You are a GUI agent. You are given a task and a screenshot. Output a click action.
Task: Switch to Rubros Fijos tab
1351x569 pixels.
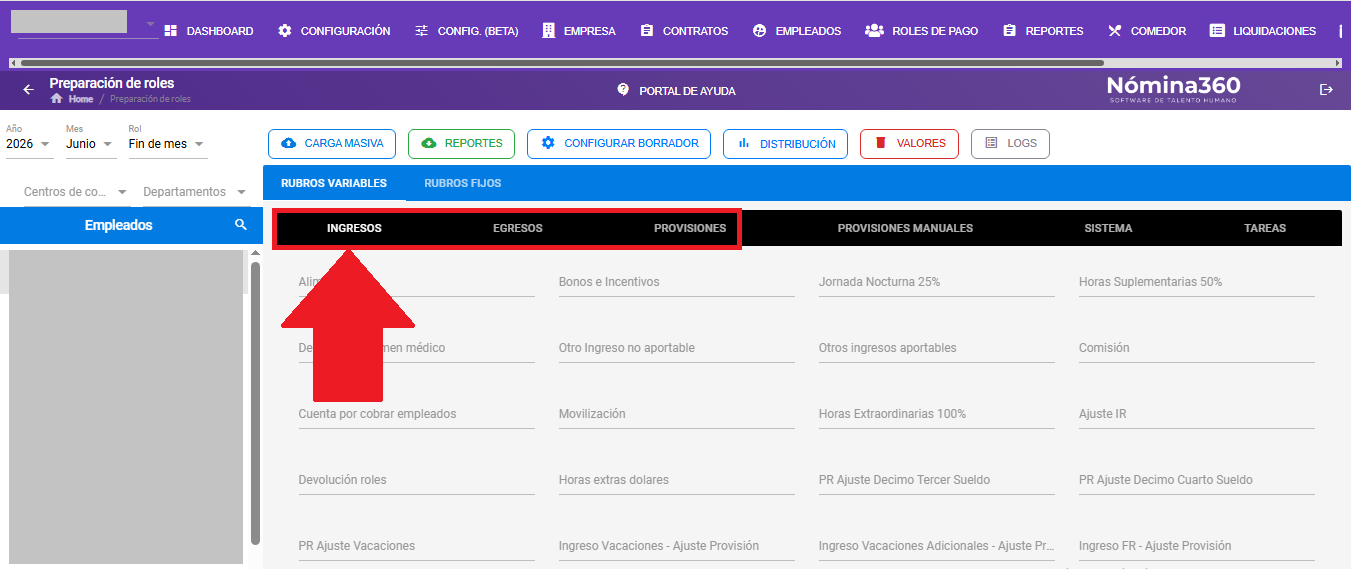pos(463,183)
